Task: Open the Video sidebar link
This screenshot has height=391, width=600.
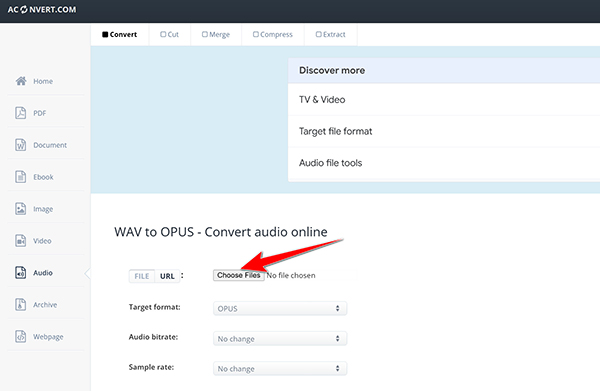Action: tap(42, 241)
